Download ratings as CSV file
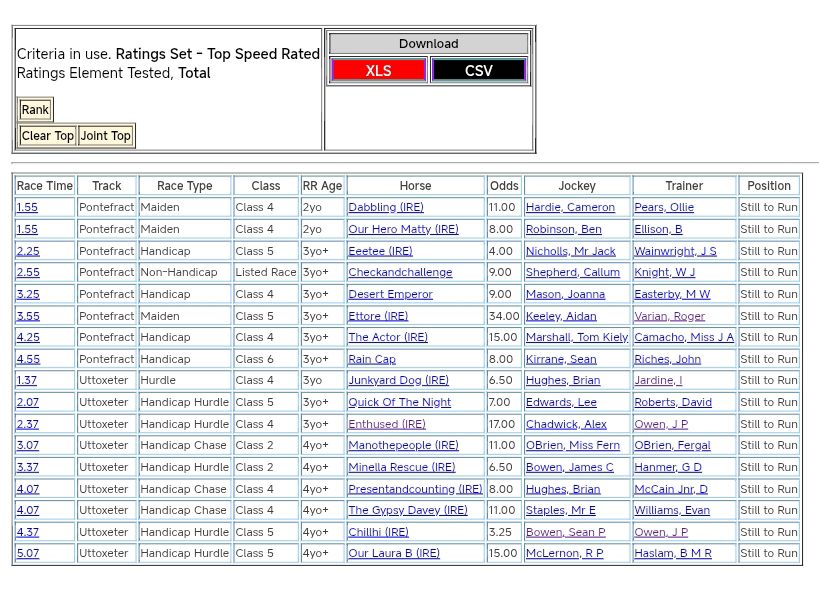This screenshot has height=594, width=819. coord(478,71)
